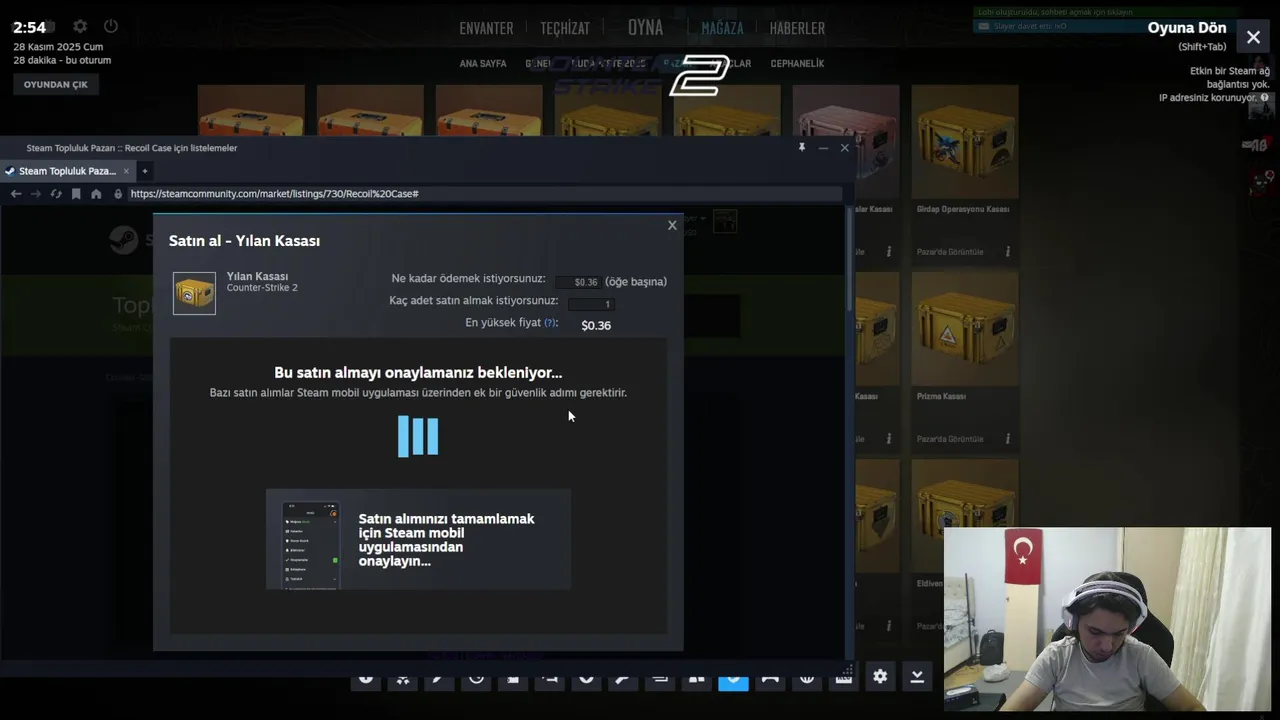Open the MAĞAZA menu
1280x720 pixels.
tap(722, 29)
